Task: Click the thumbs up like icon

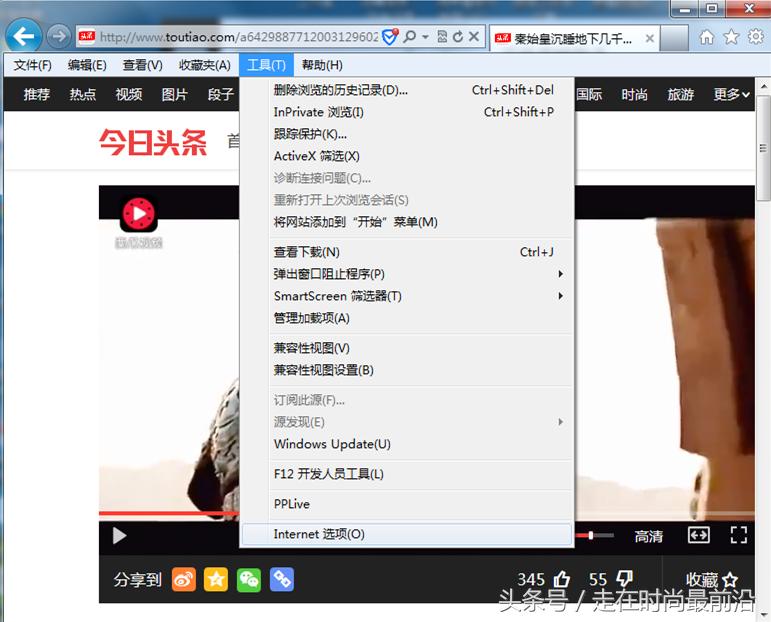Action: pos(562,579)
